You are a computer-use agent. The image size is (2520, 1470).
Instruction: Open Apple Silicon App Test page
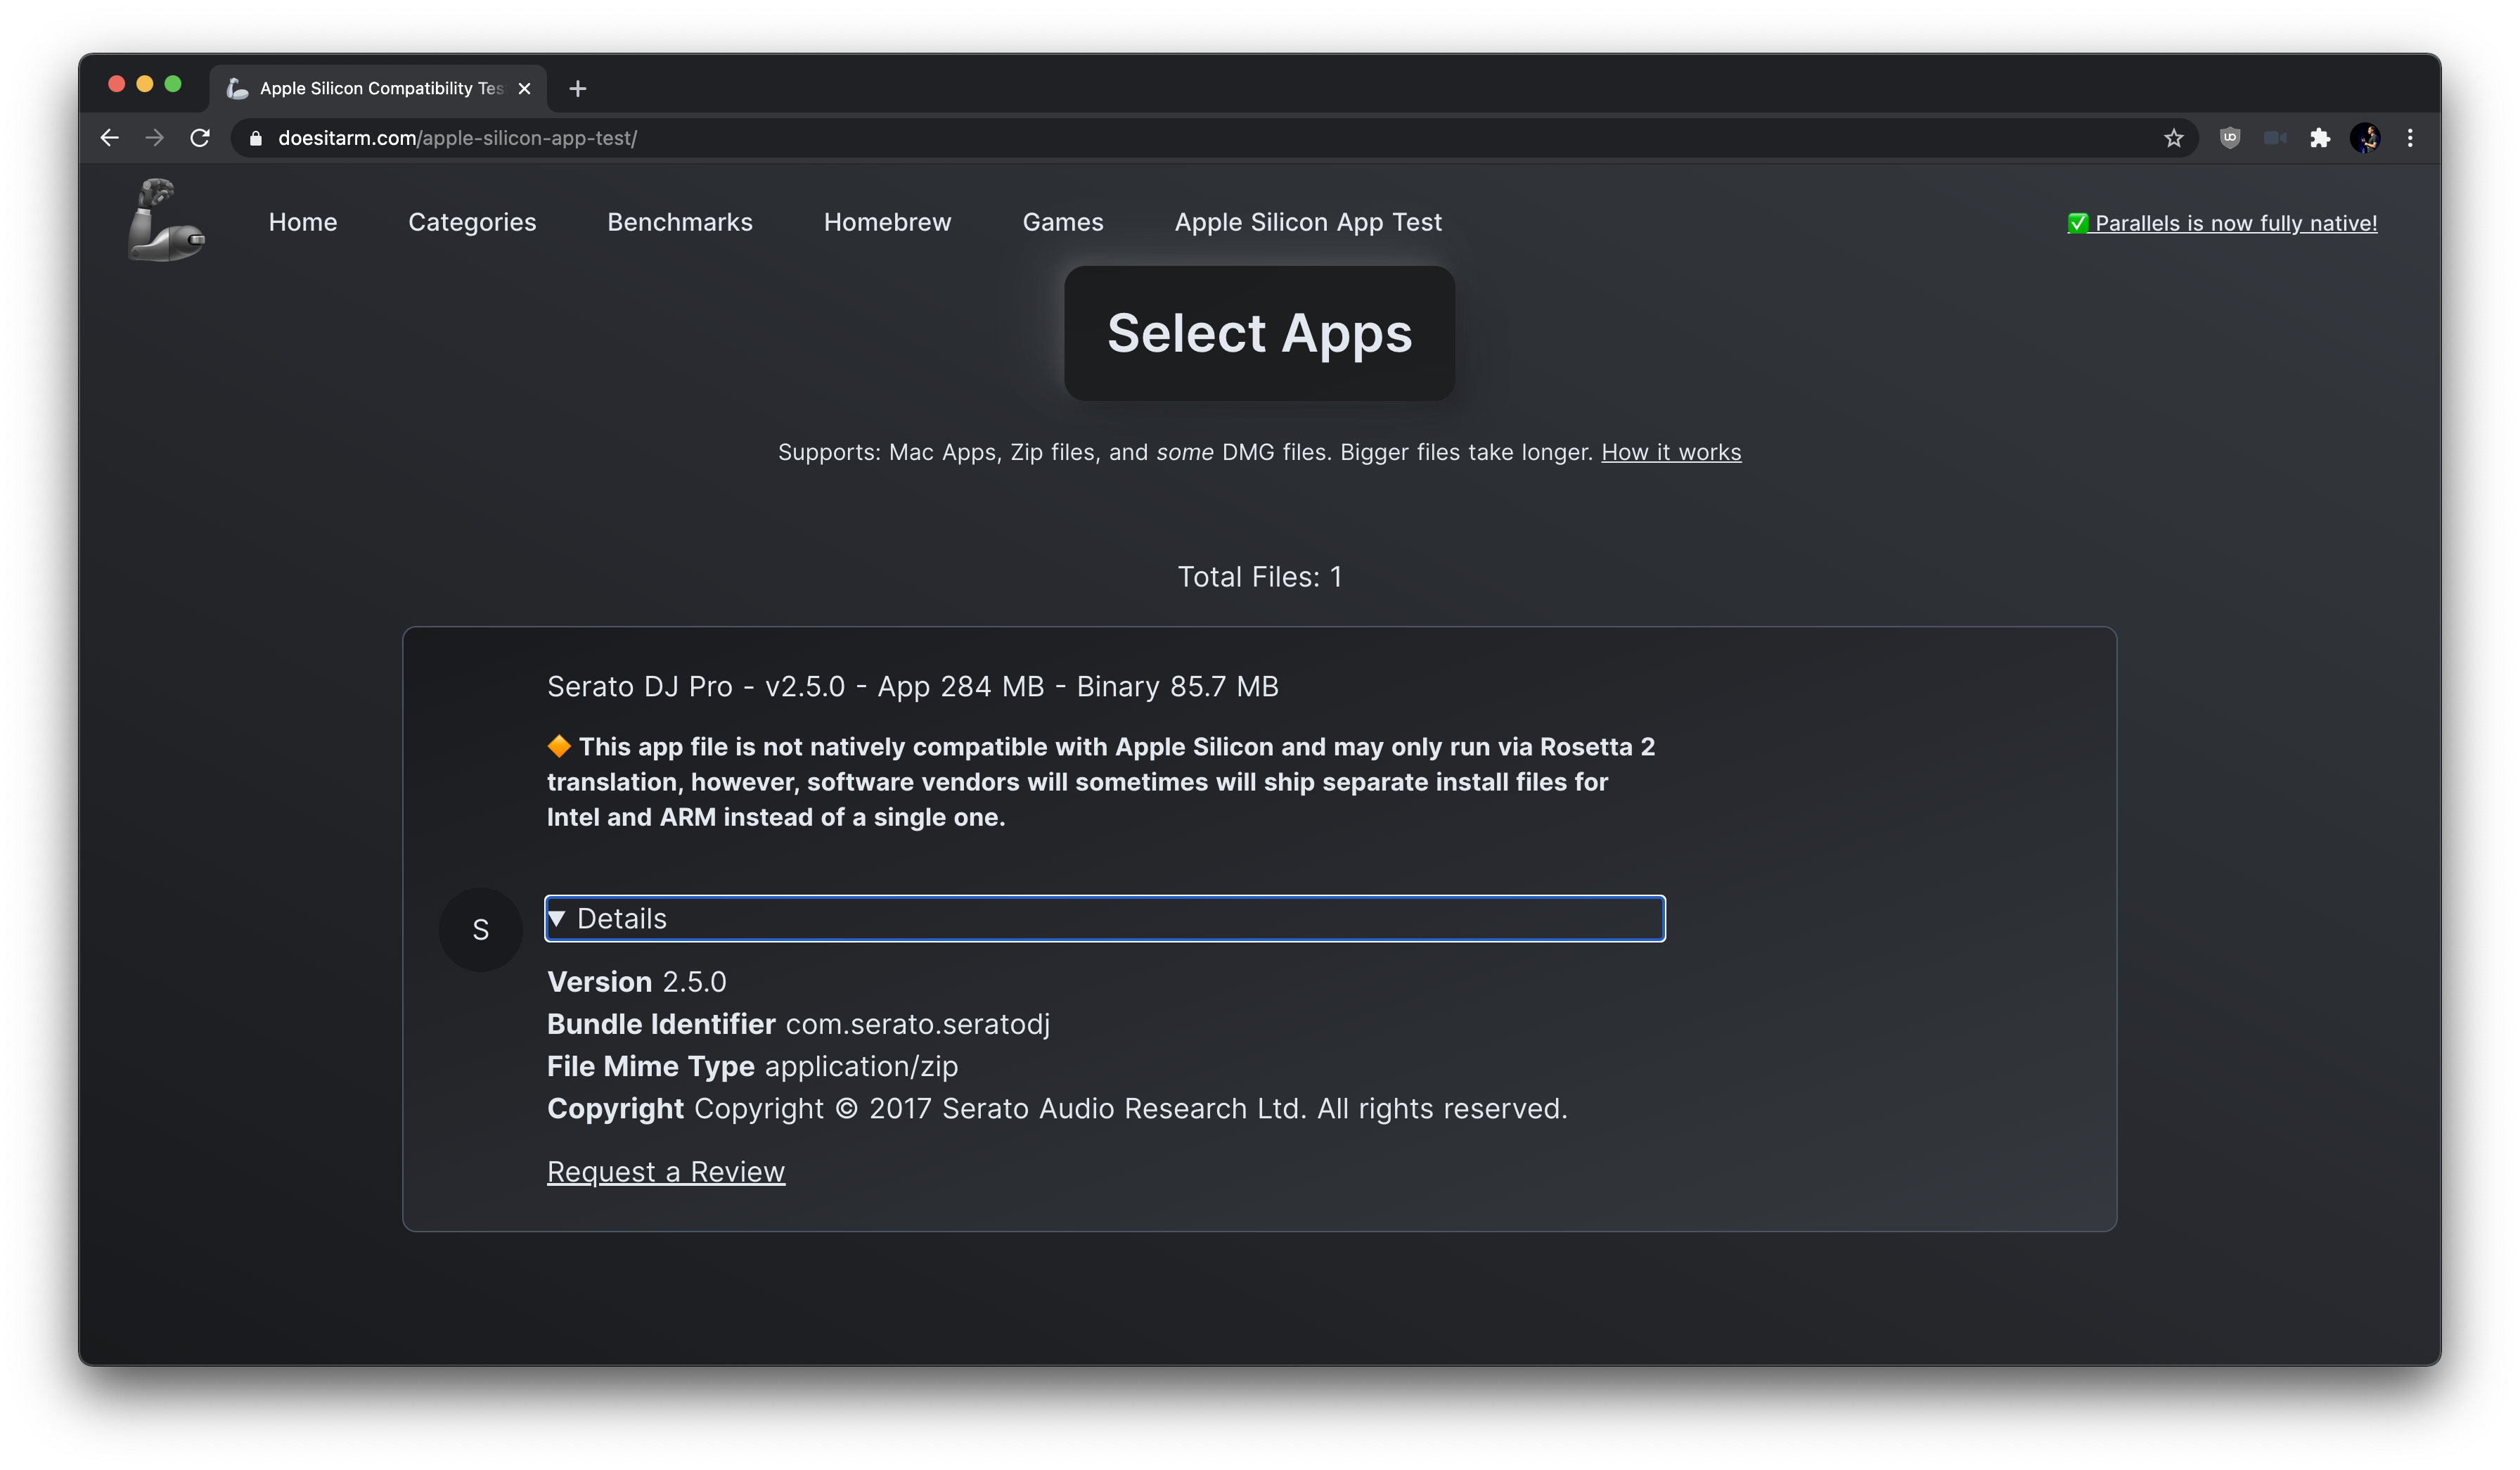click(1308, 222)
